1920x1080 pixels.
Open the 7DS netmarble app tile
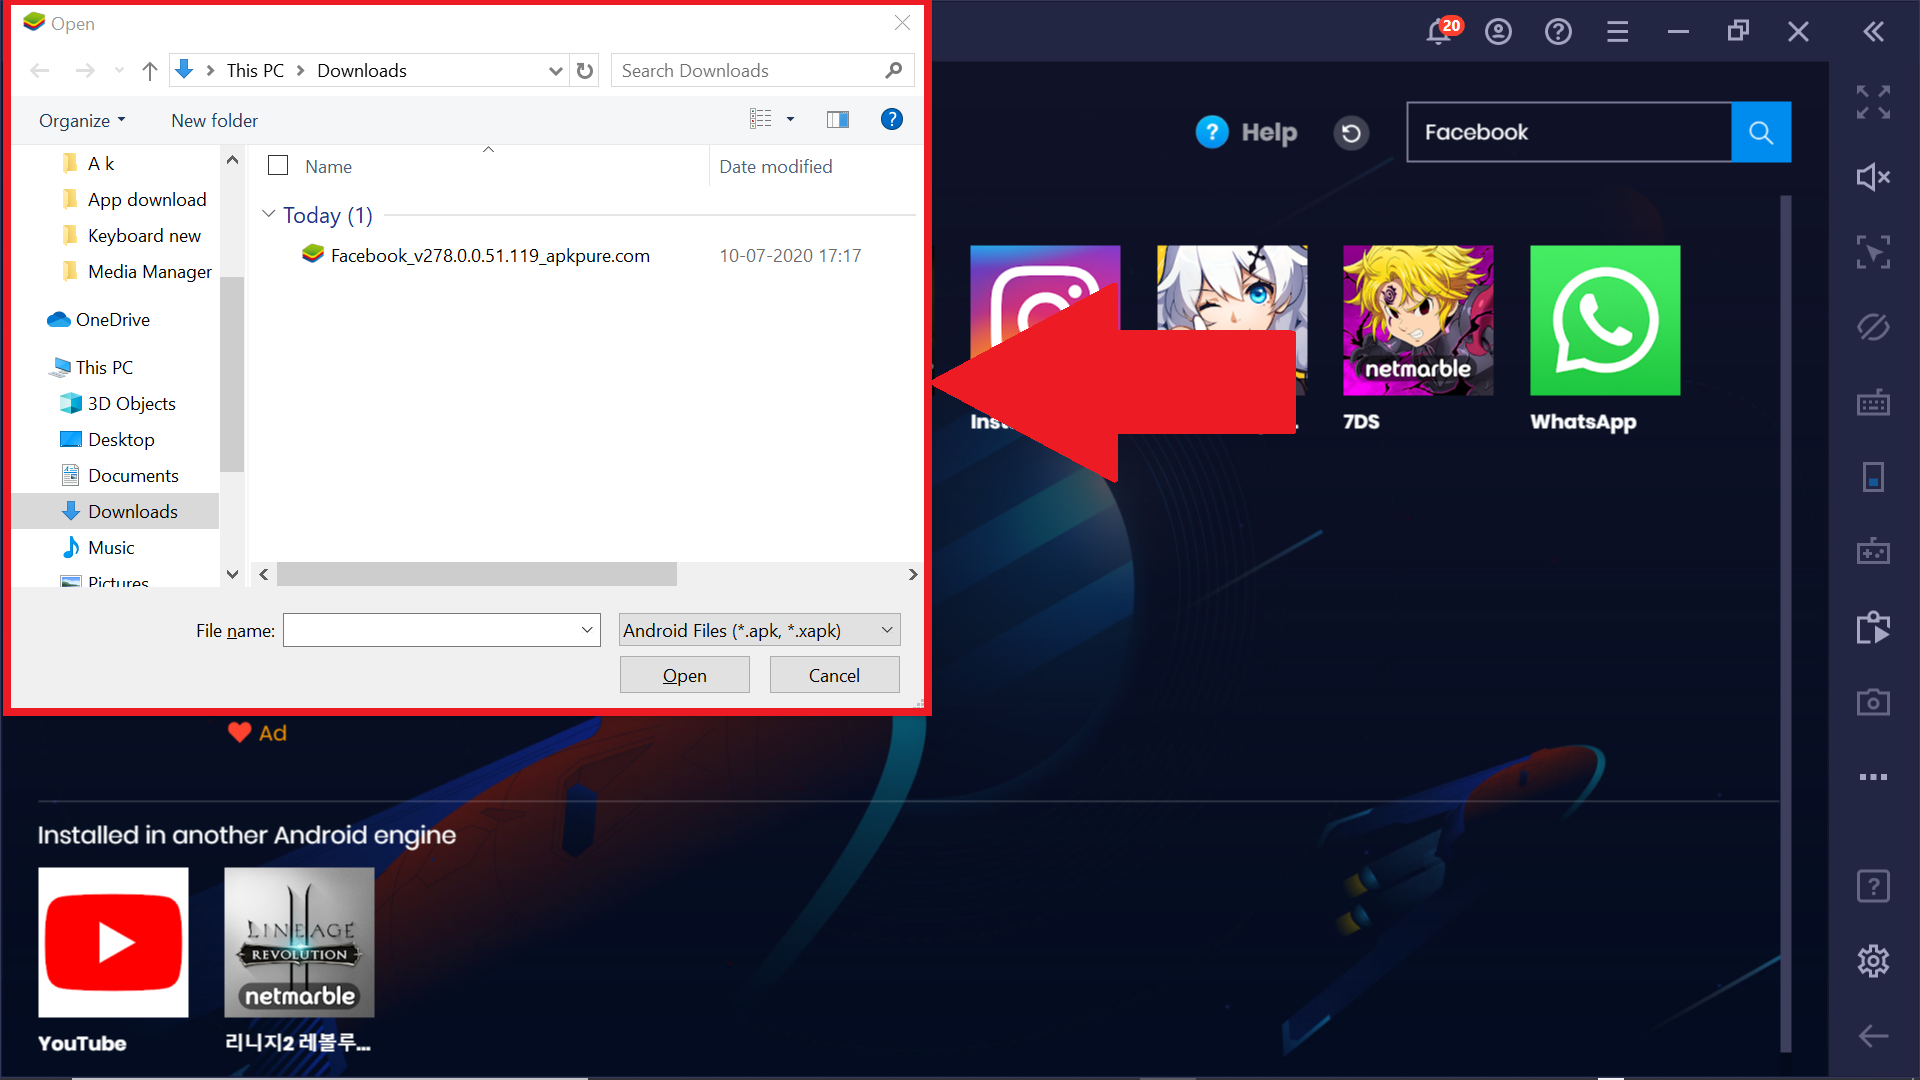pyautogui.click(x=1418, y=320)
